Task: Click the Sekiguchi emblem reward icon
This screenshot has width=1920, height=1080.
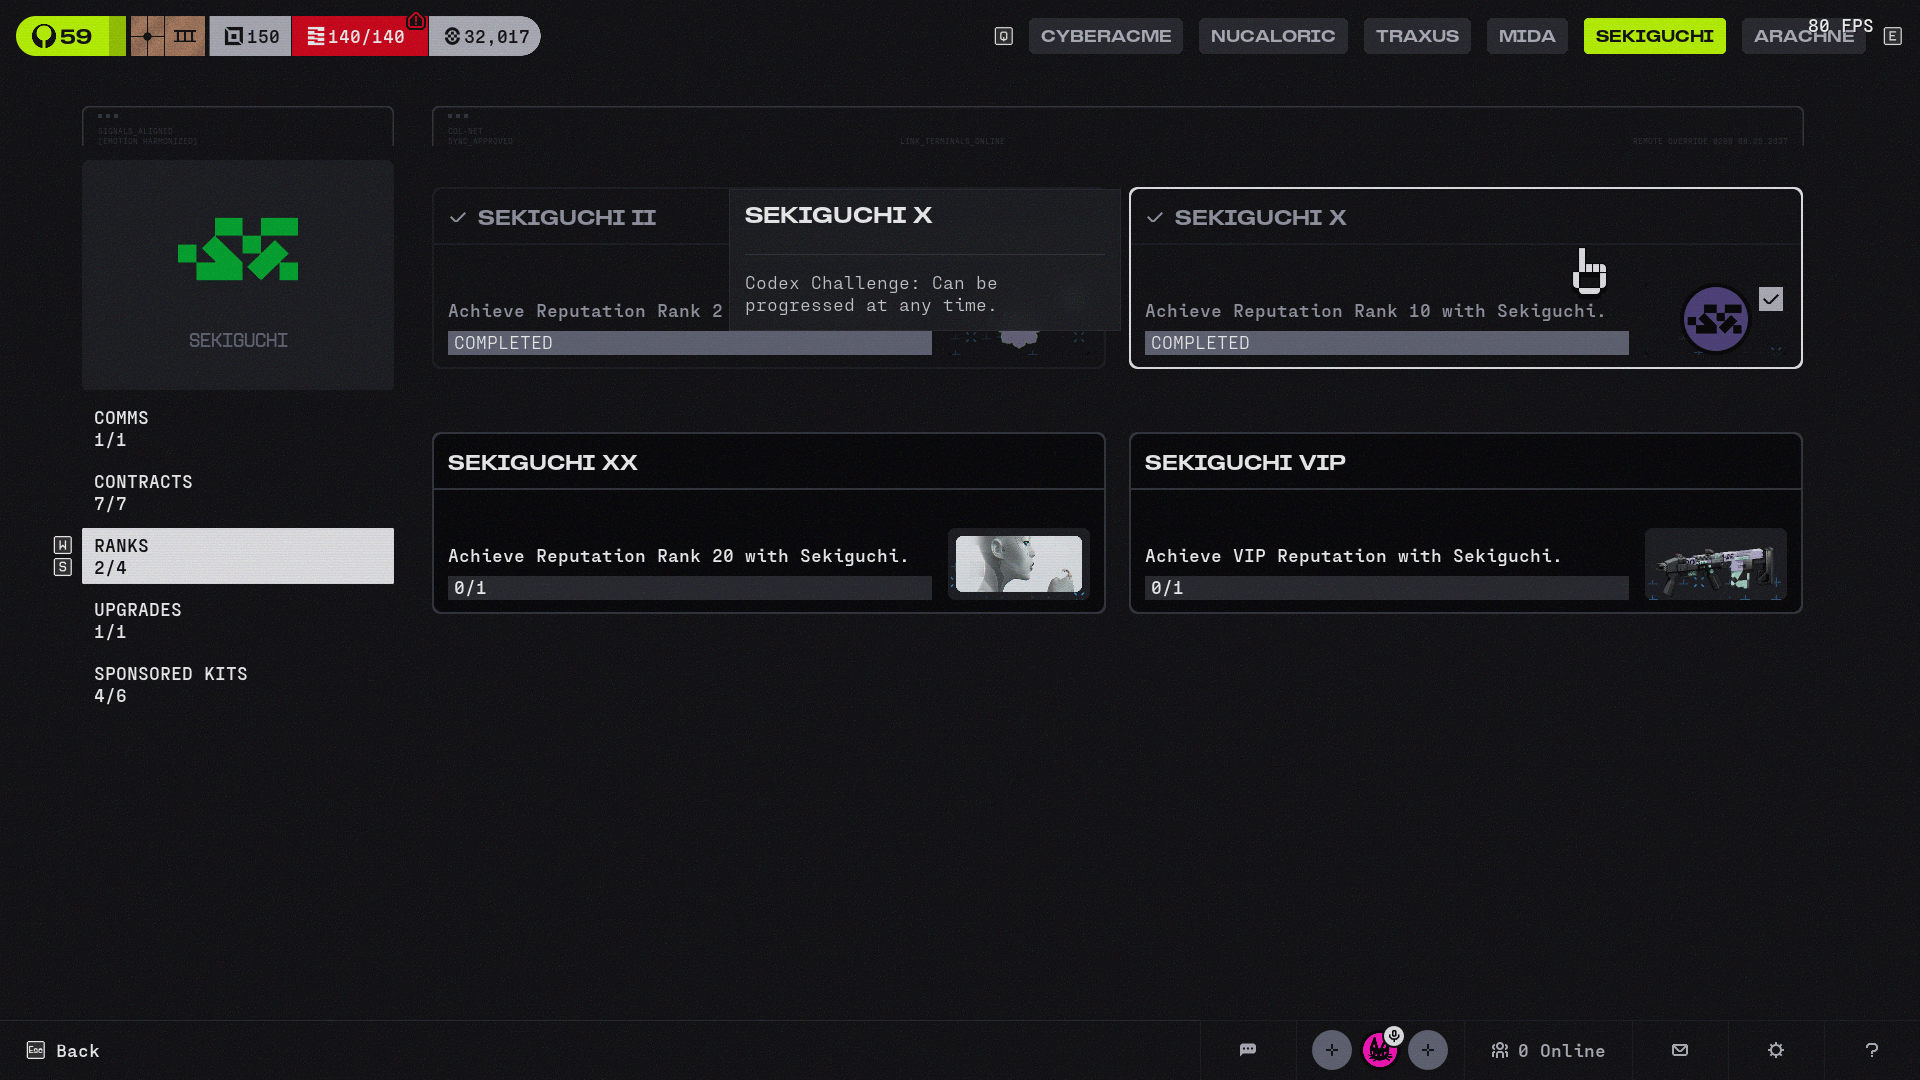Action: coord(1716,320)
